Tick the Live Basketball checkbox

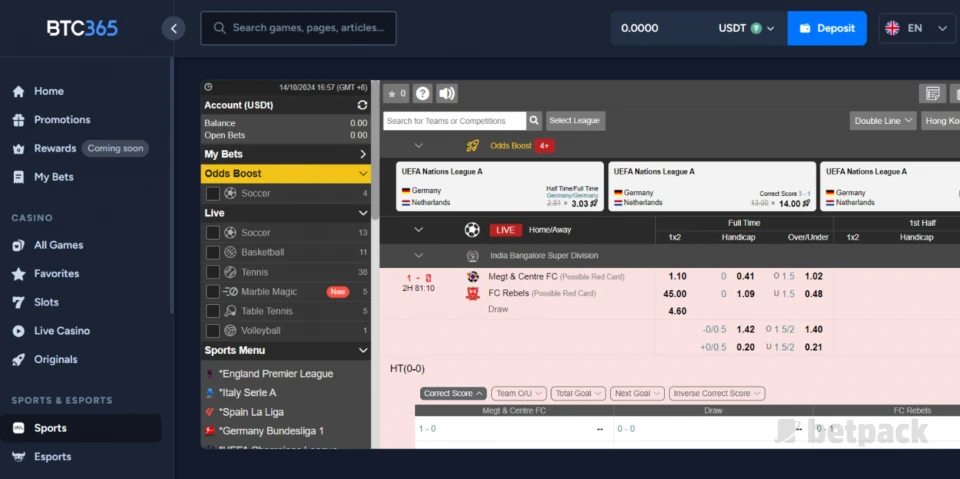point(213,252)
